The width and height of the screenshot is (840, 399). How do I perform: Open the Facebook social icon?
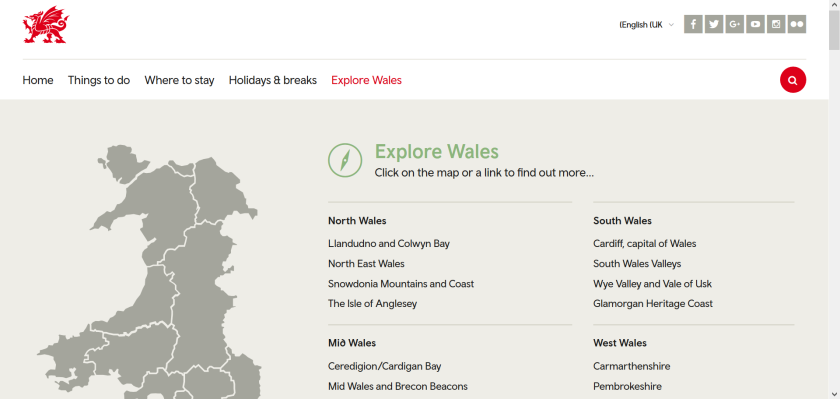pos(693,24)
